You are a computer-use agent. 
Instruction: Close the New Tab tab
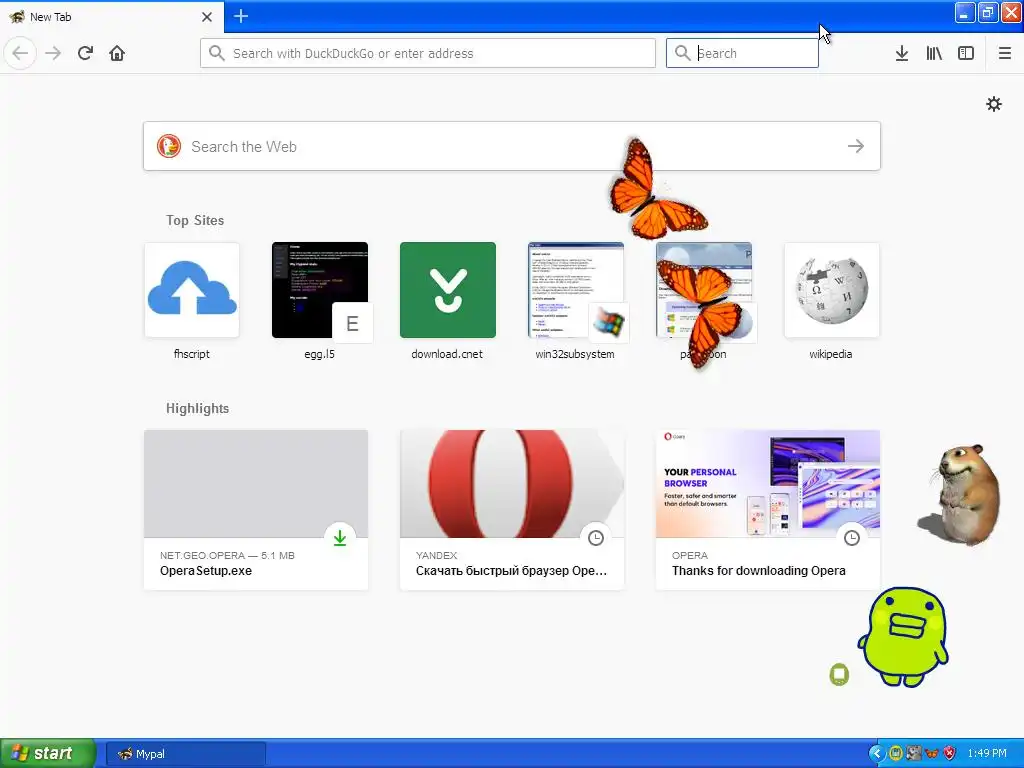(207, 17)
